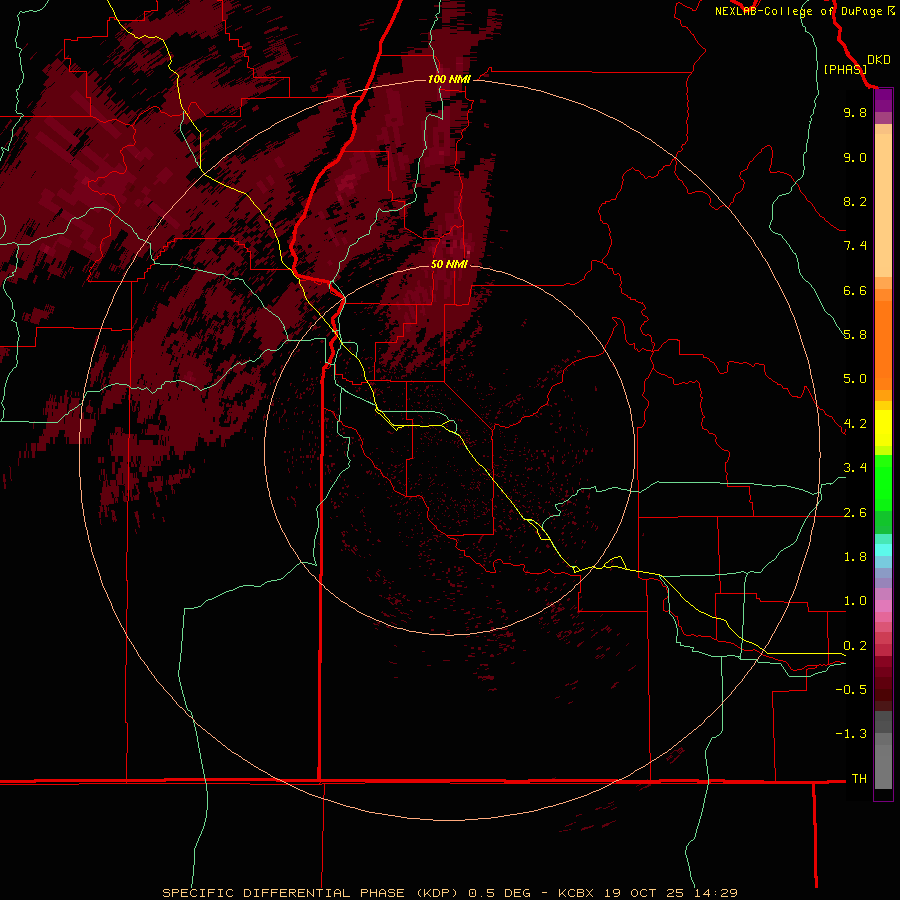Click the DKD label above color scale
The height and width of the screenshot is (900, 900).
point(879,60)
